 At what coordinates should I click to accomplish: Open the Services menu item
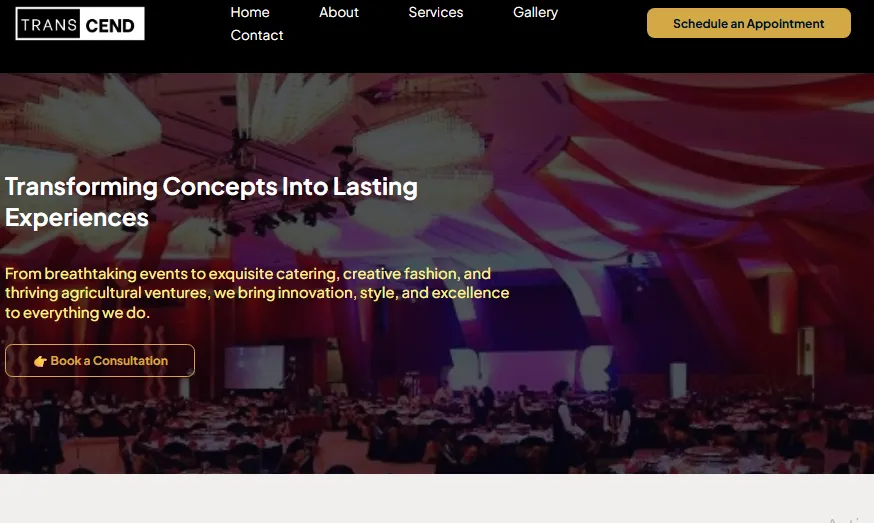(435, 12)
